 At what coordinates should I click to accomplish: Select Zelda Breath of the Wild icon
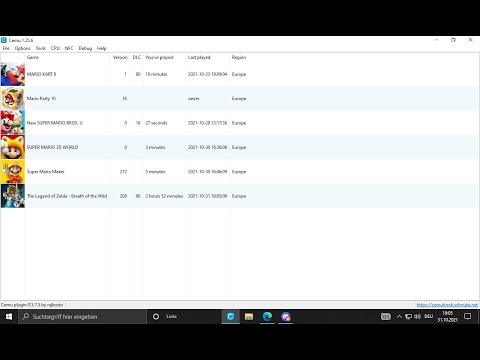13,196
